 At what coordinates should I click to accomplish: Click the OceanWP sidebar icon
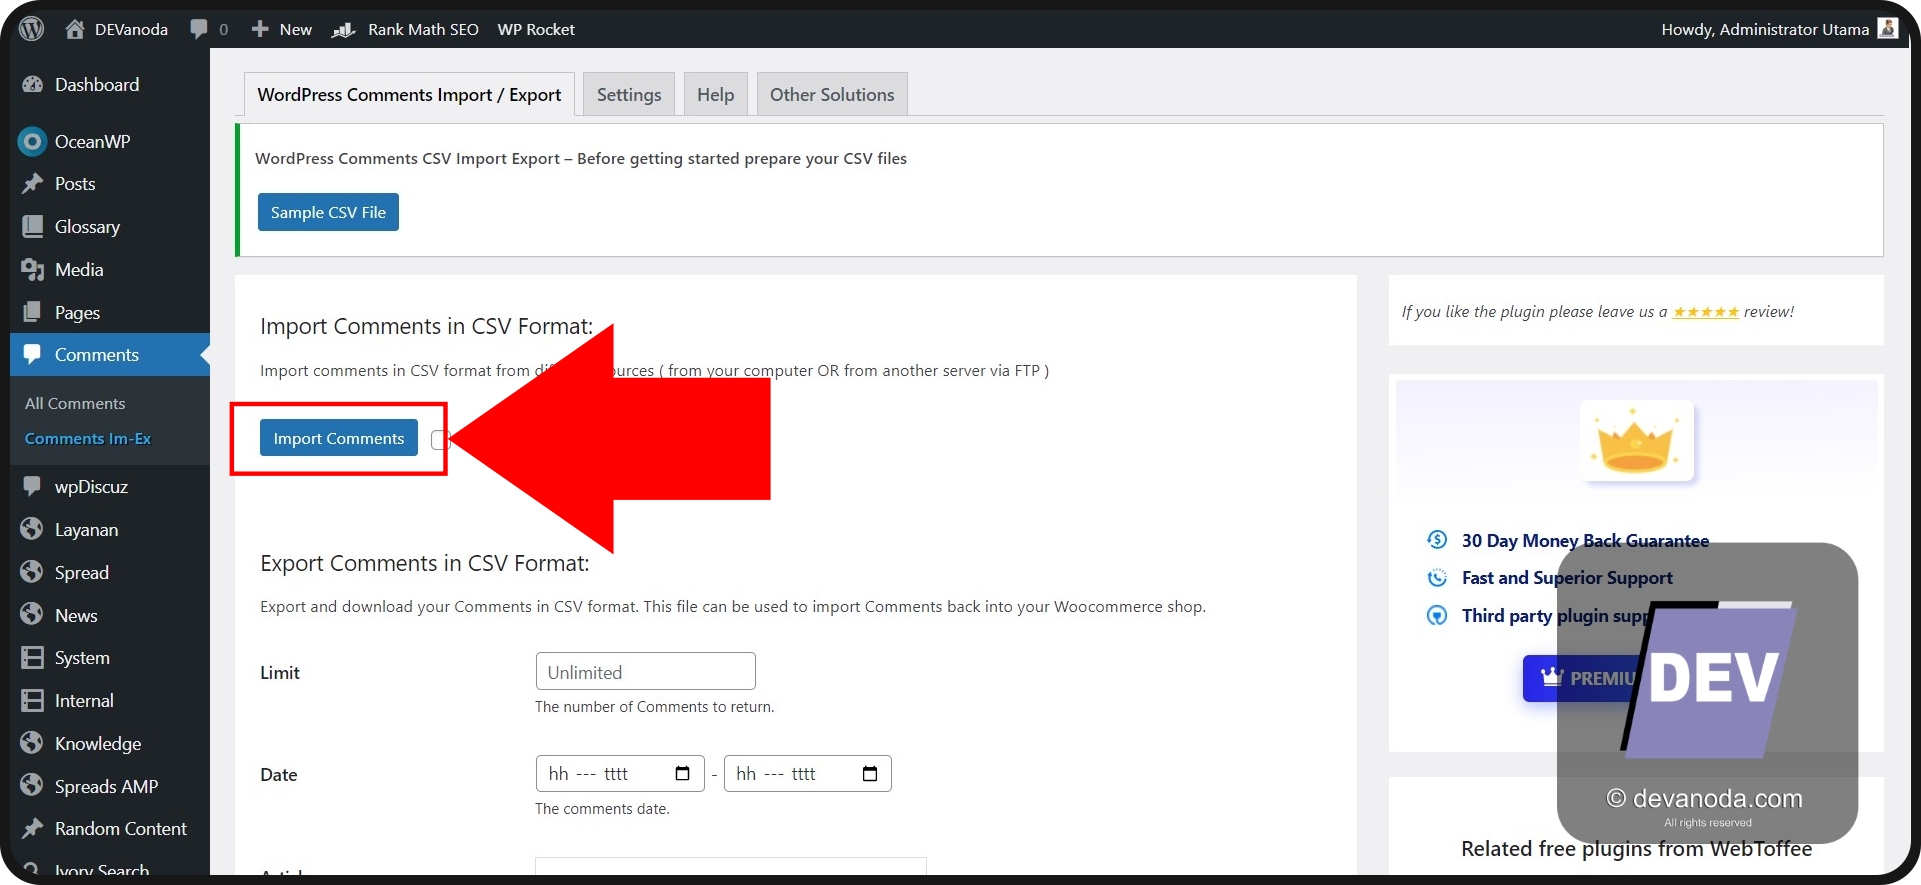click(x=33, y=142)
